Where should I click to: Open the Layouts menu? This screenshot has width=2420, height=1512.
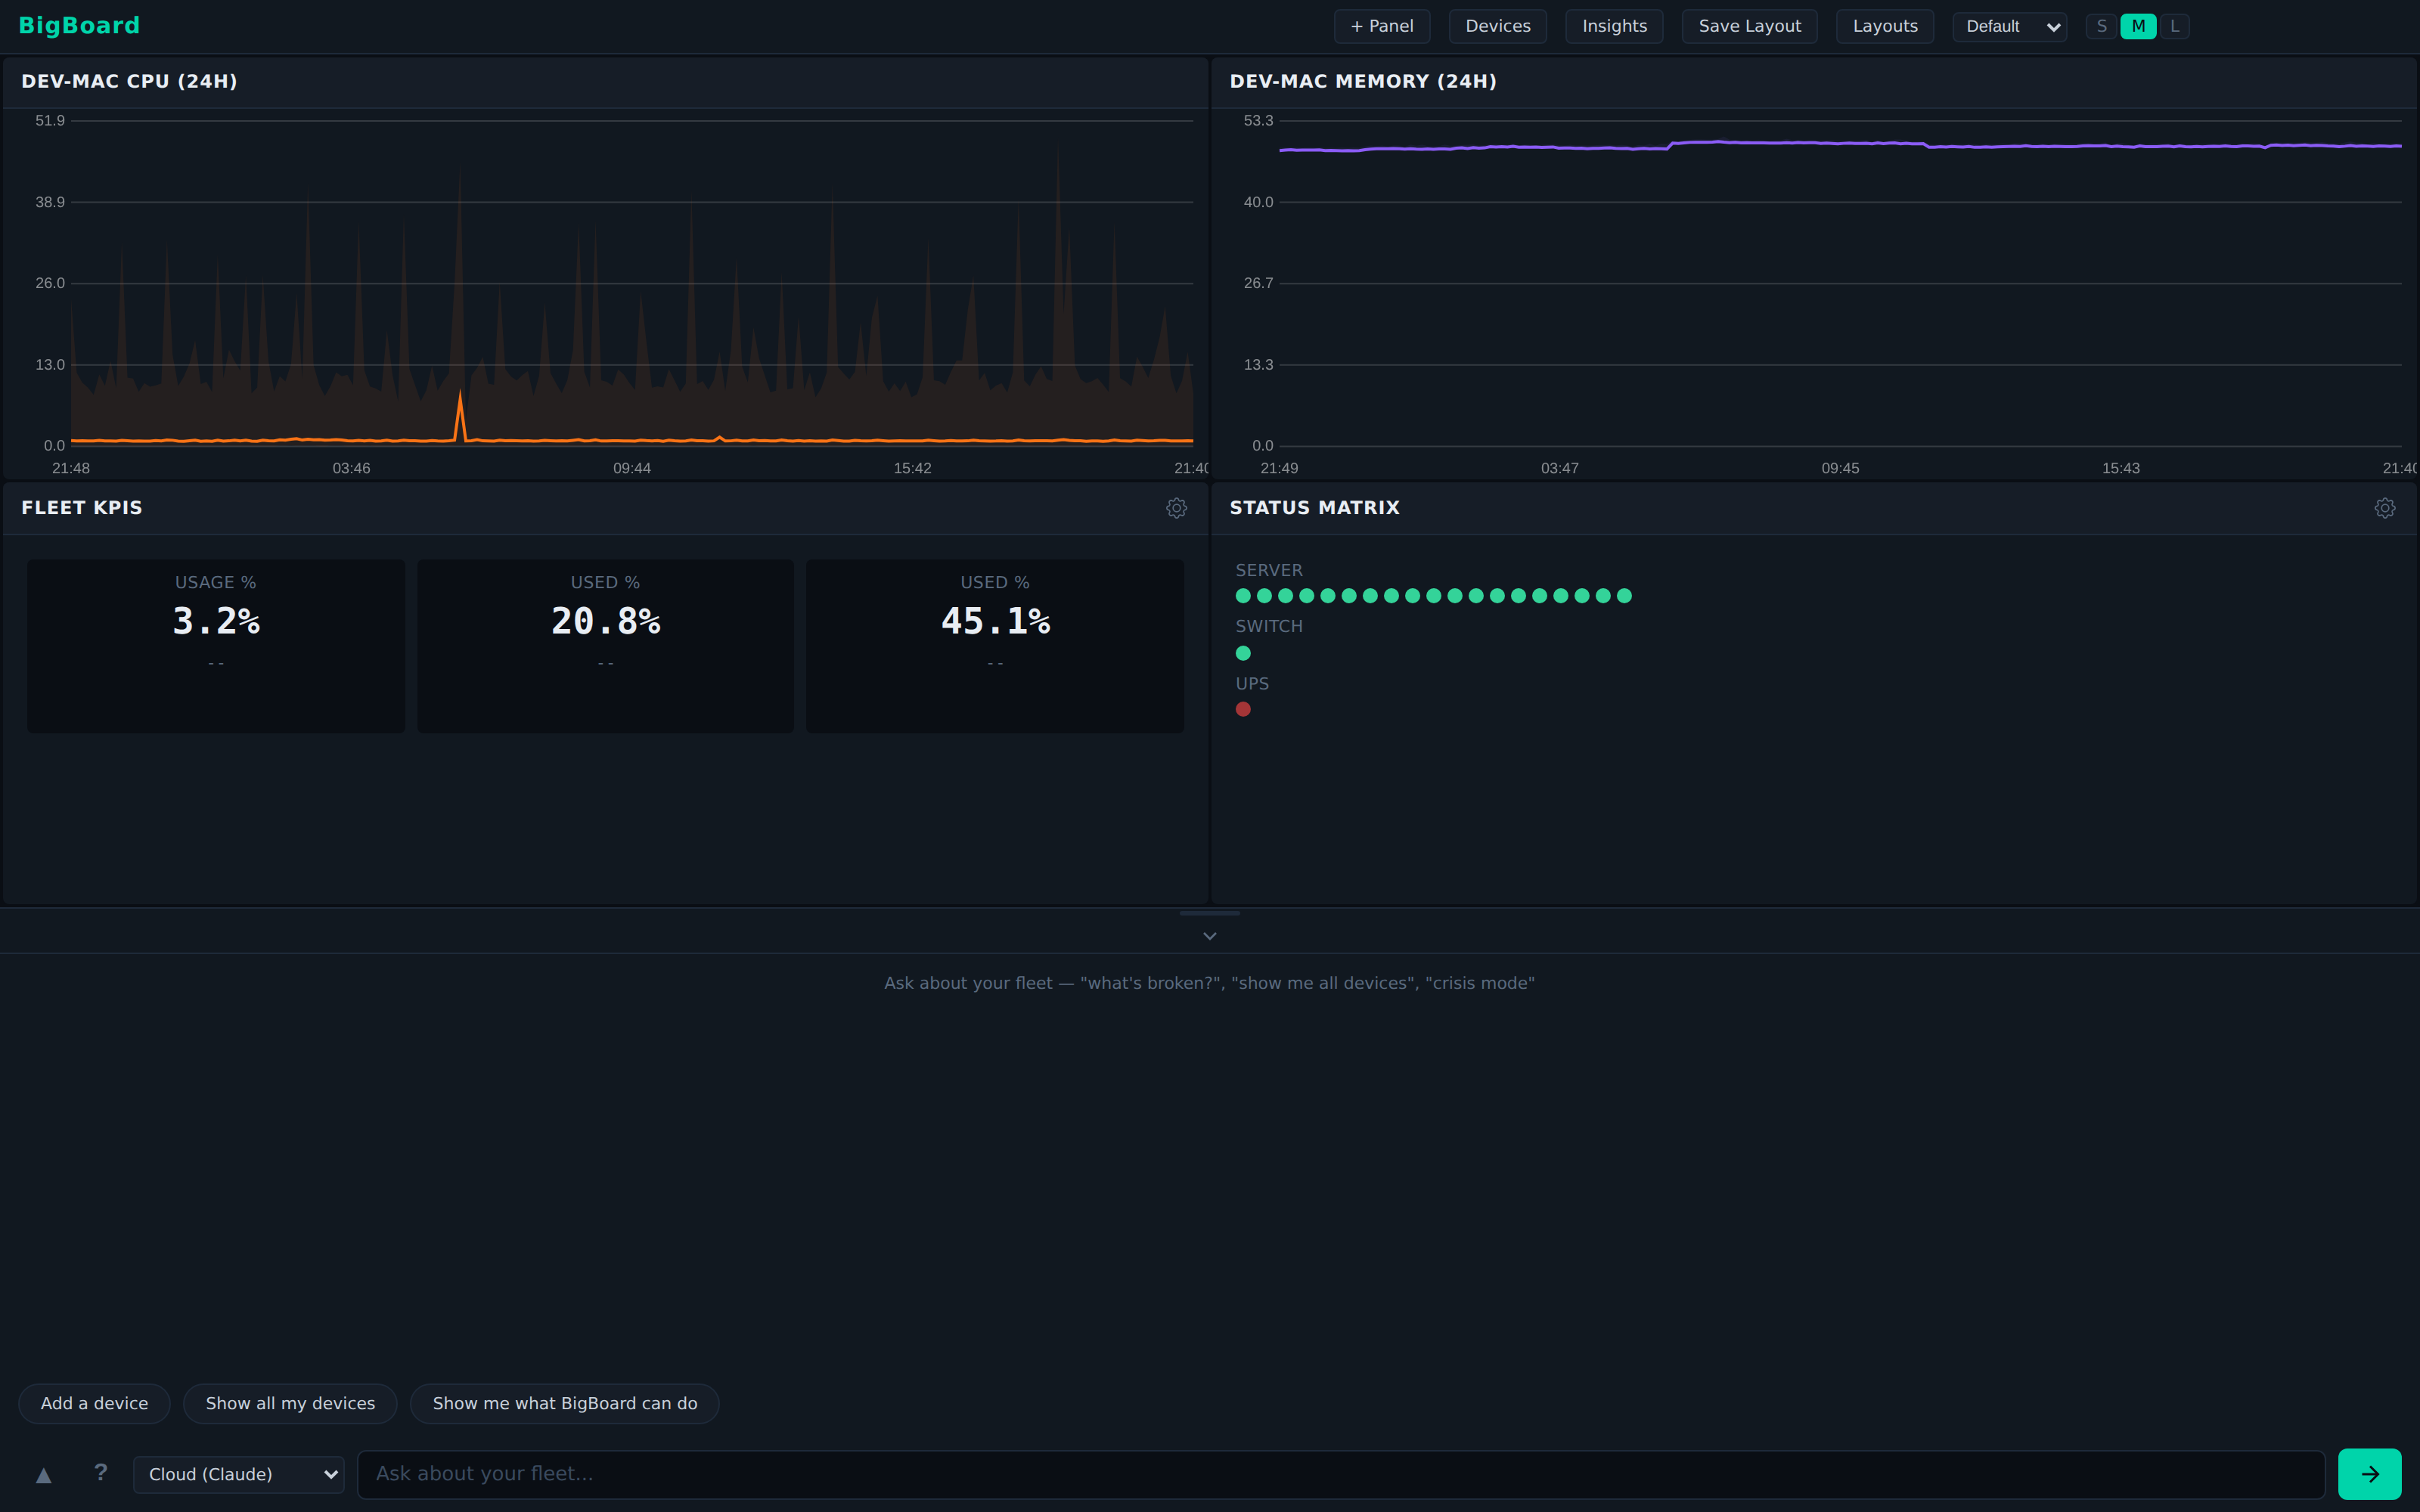click(1884, 26)
